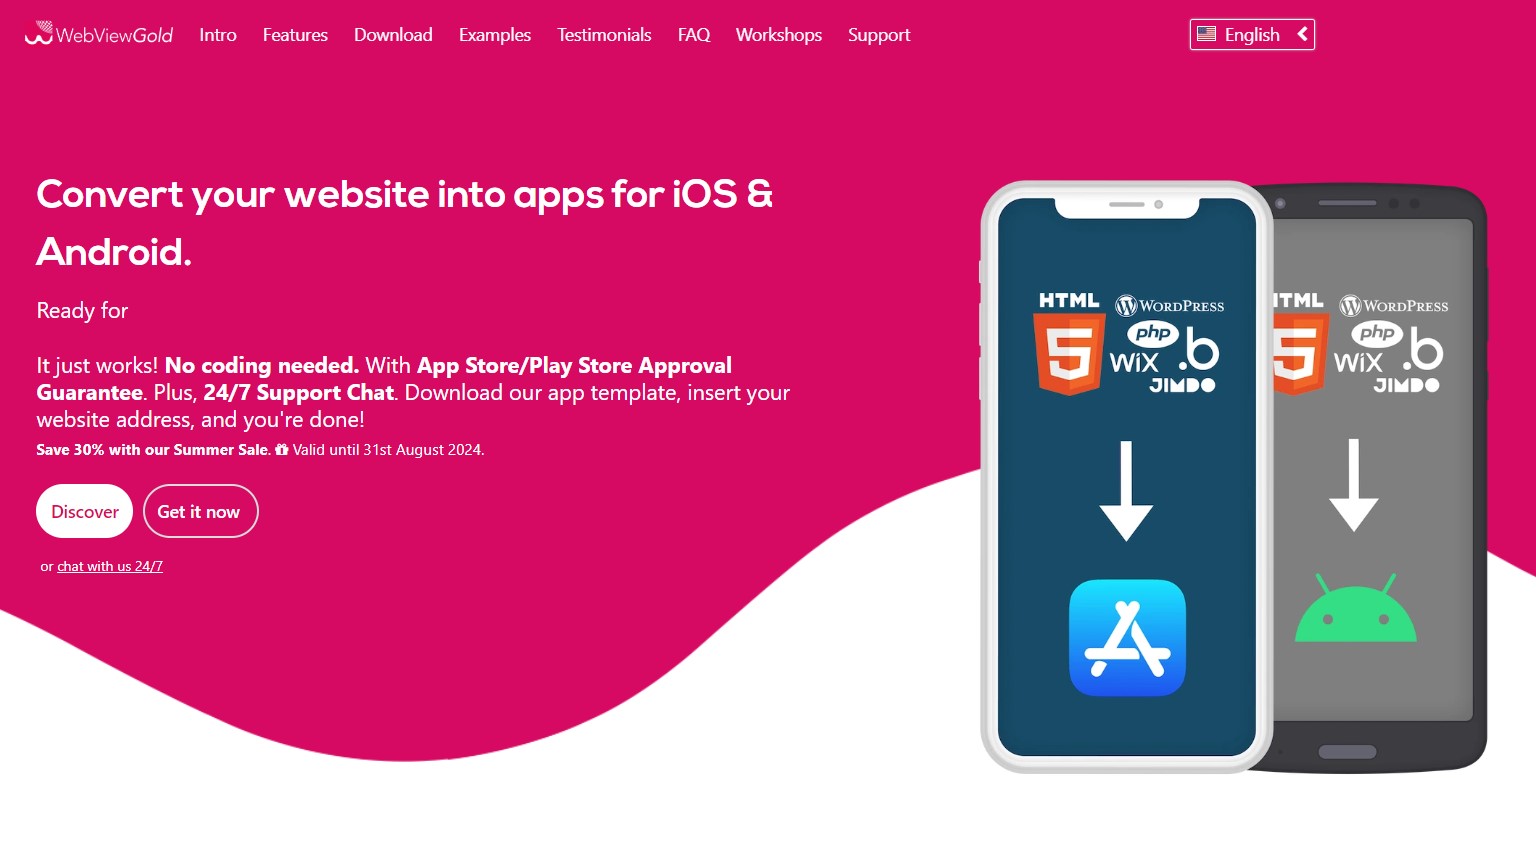The height and width of the screenshot is (859, 1536).
Task: Click the US flag icon
Action: [1207, 34]
